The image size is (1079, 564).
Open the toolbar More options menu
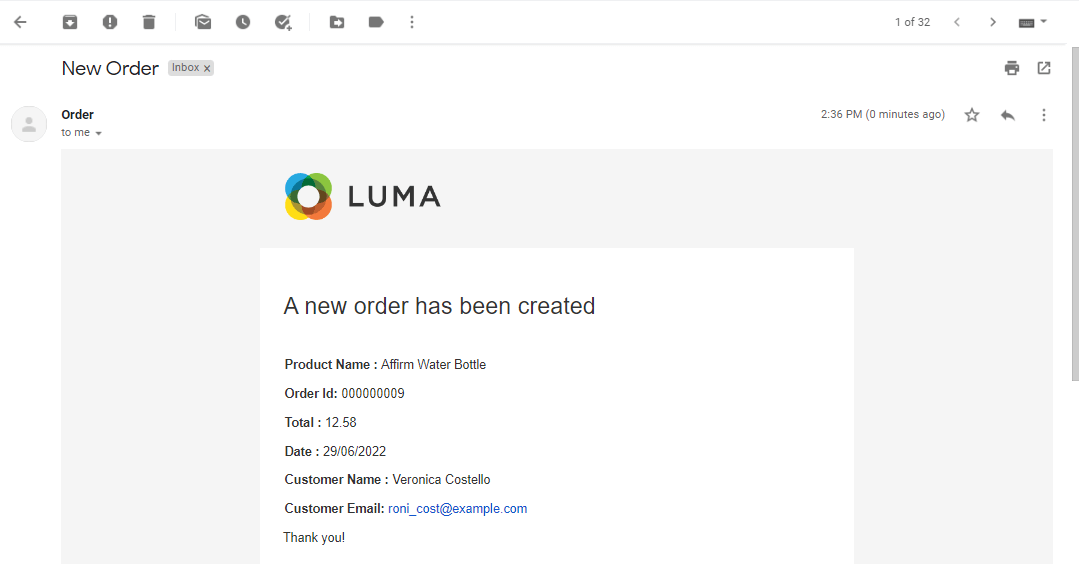(413, 22)
